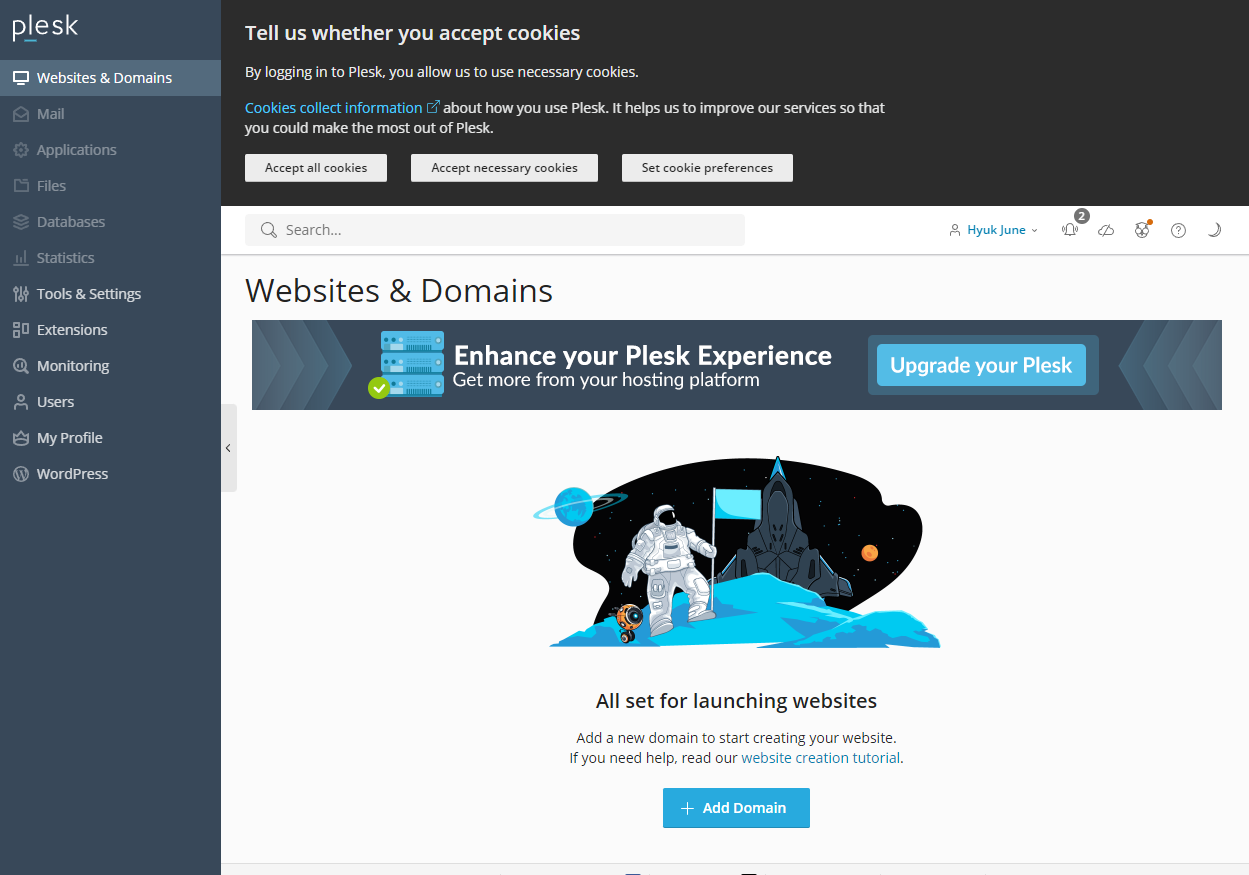Click the Mail envelope icon
The image size is (1249, 875).
[x=20, y=114]
